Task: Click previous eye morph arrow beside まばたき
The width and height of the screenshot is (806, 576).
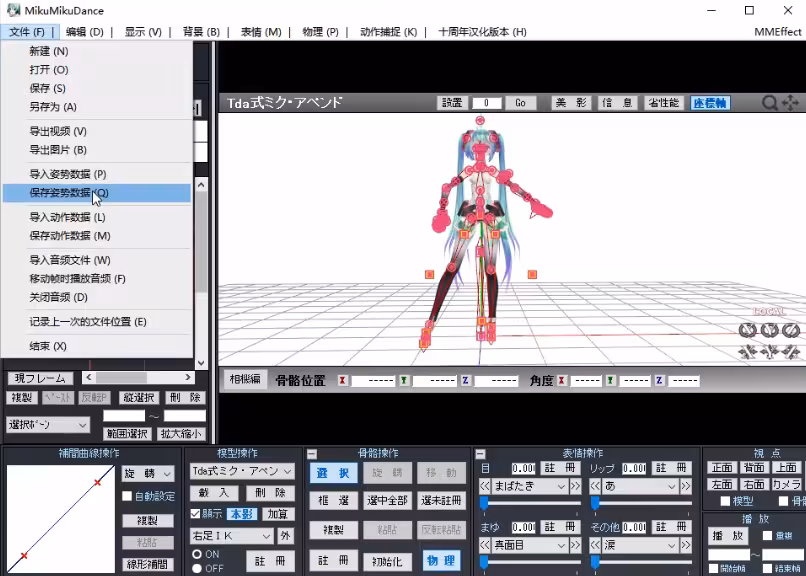Action: 485,486
